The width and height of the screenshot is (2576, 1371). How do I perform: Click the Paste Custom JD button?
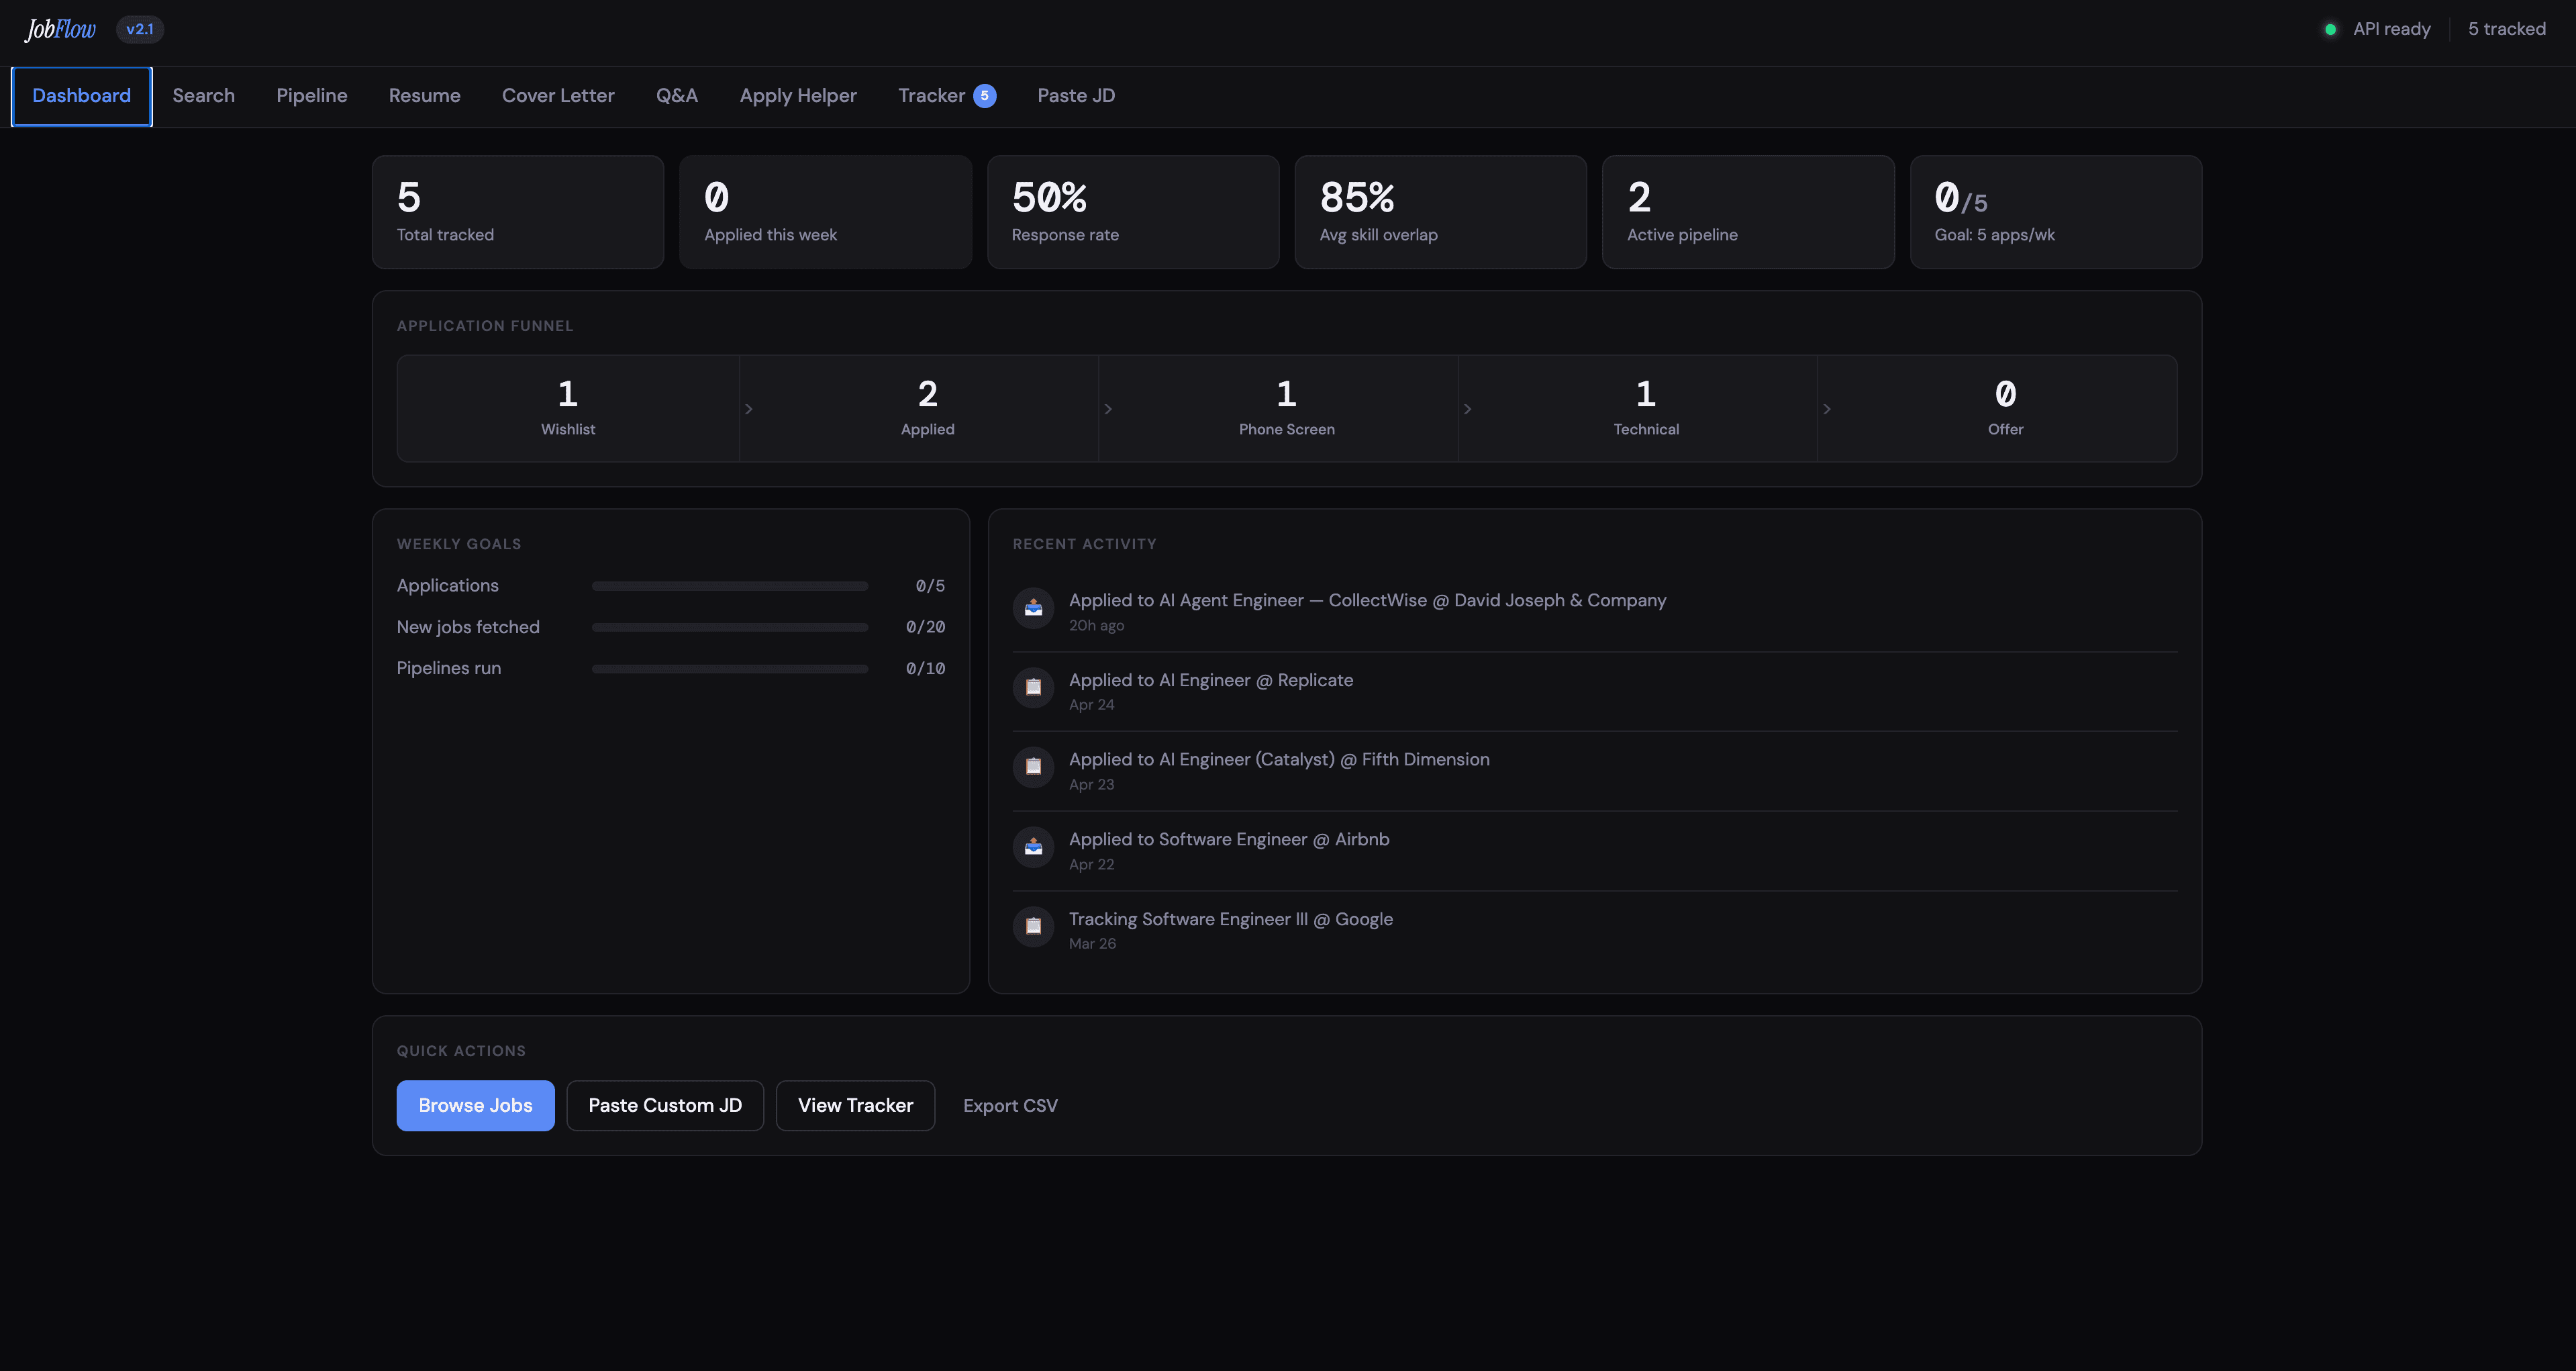(x=665, y=1105)
